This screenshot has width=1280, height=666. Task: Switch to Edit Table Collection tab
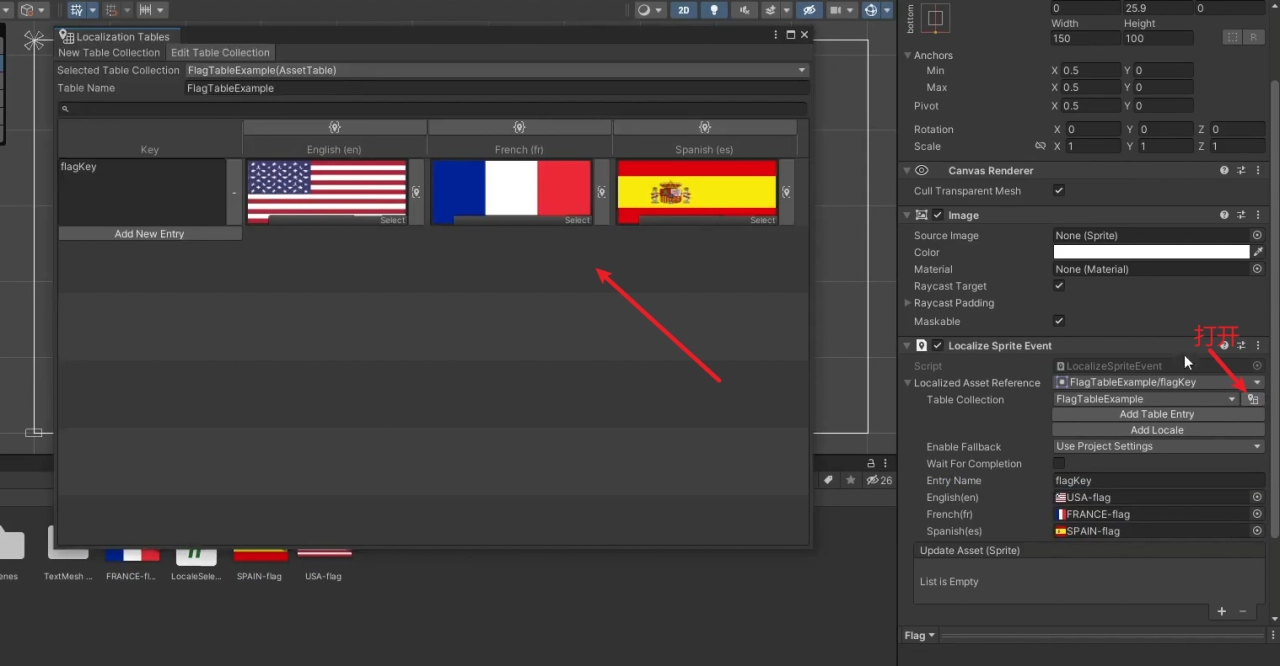point(220,52)
